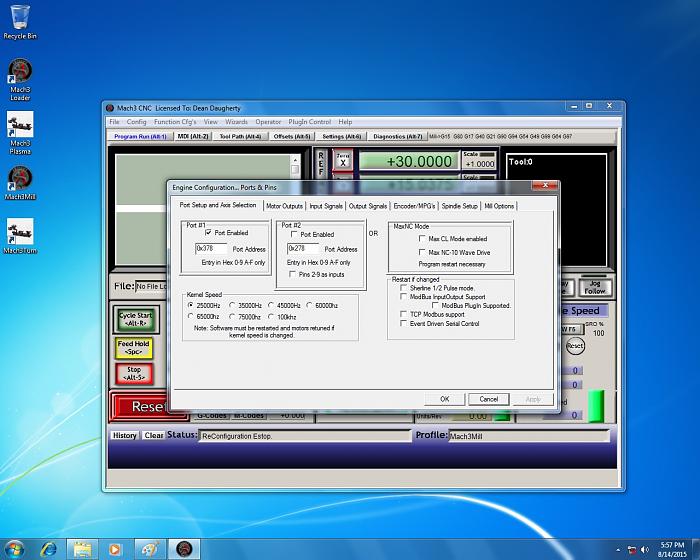Click Port #2 address field 0x278
This screenshot has width=700, height=560.
click(x=303, y=249)
